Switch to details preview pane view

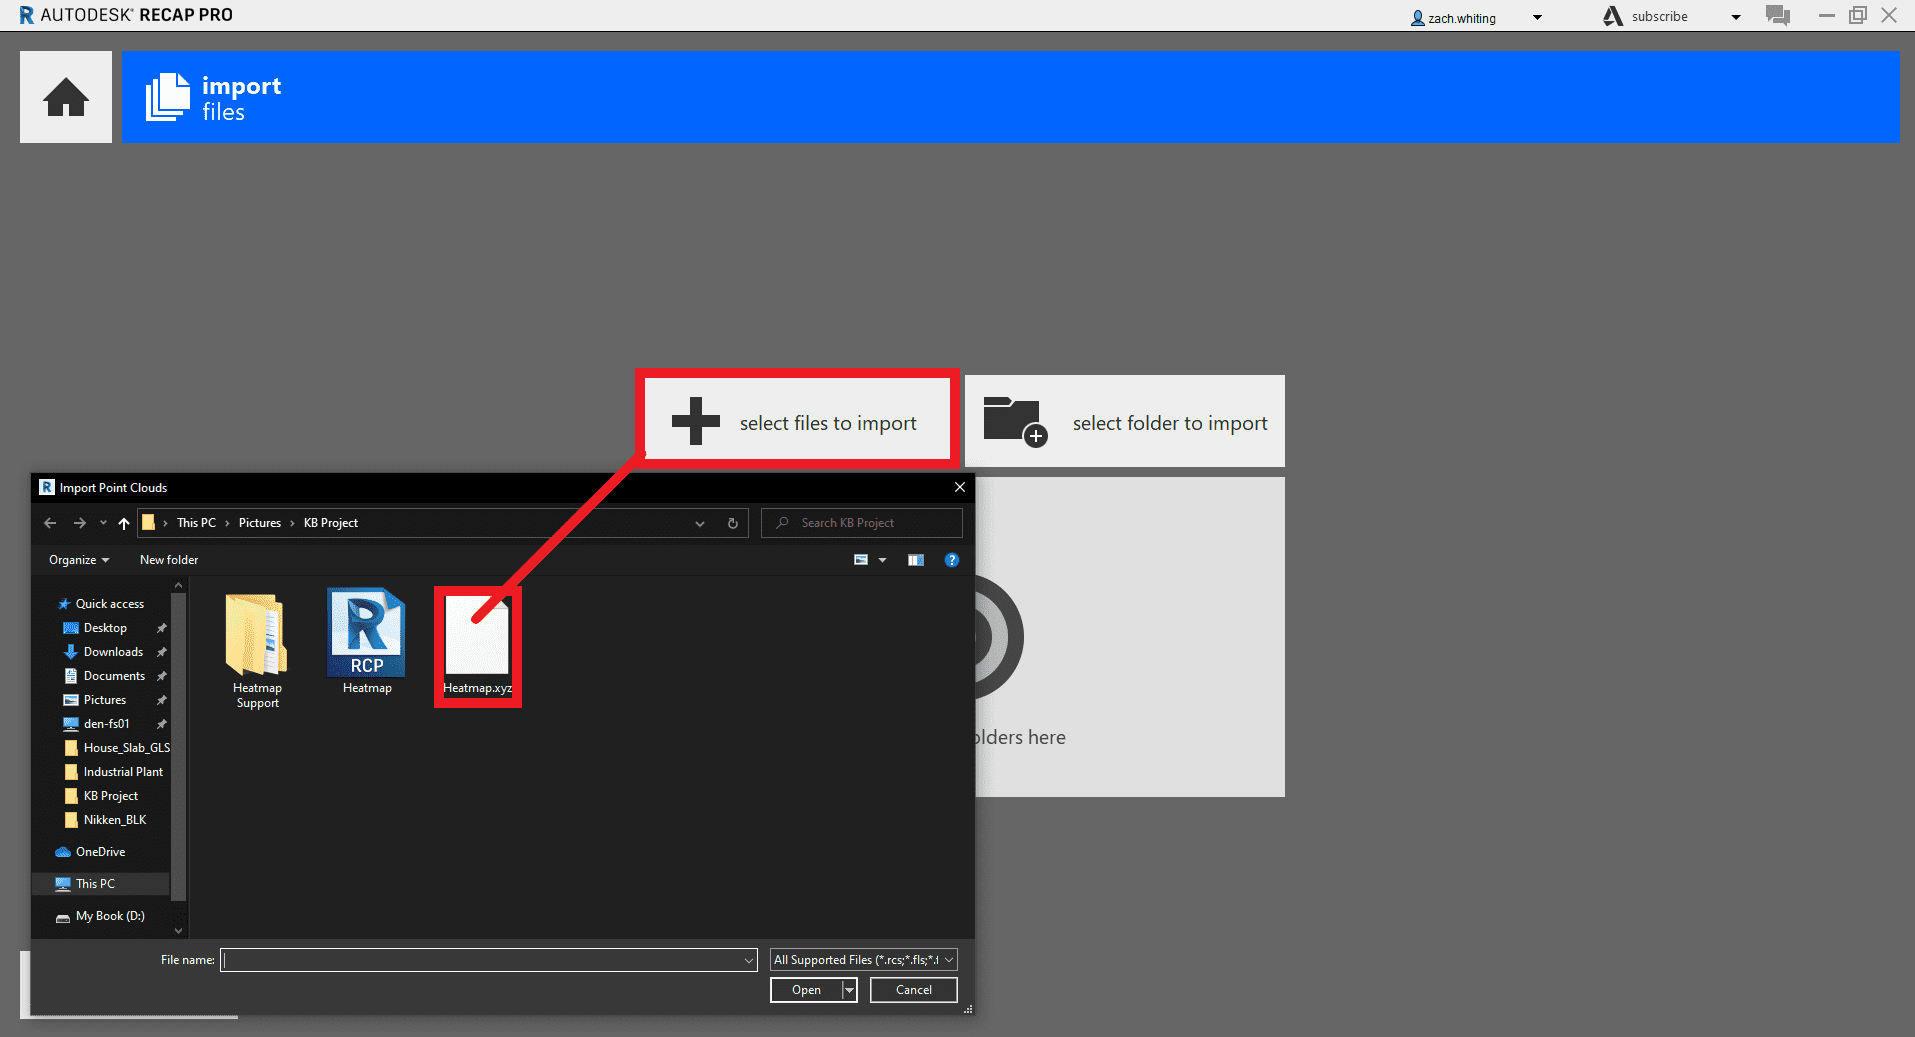(916, 560)
